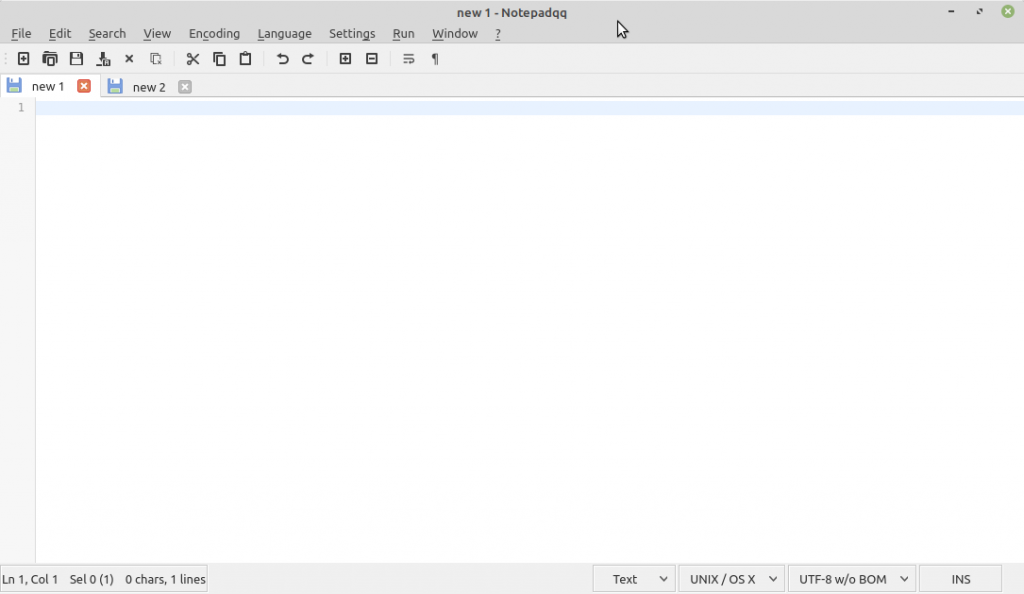
Task: Open the UNIX / OS X line-ending dropdown
Action: 731,579
